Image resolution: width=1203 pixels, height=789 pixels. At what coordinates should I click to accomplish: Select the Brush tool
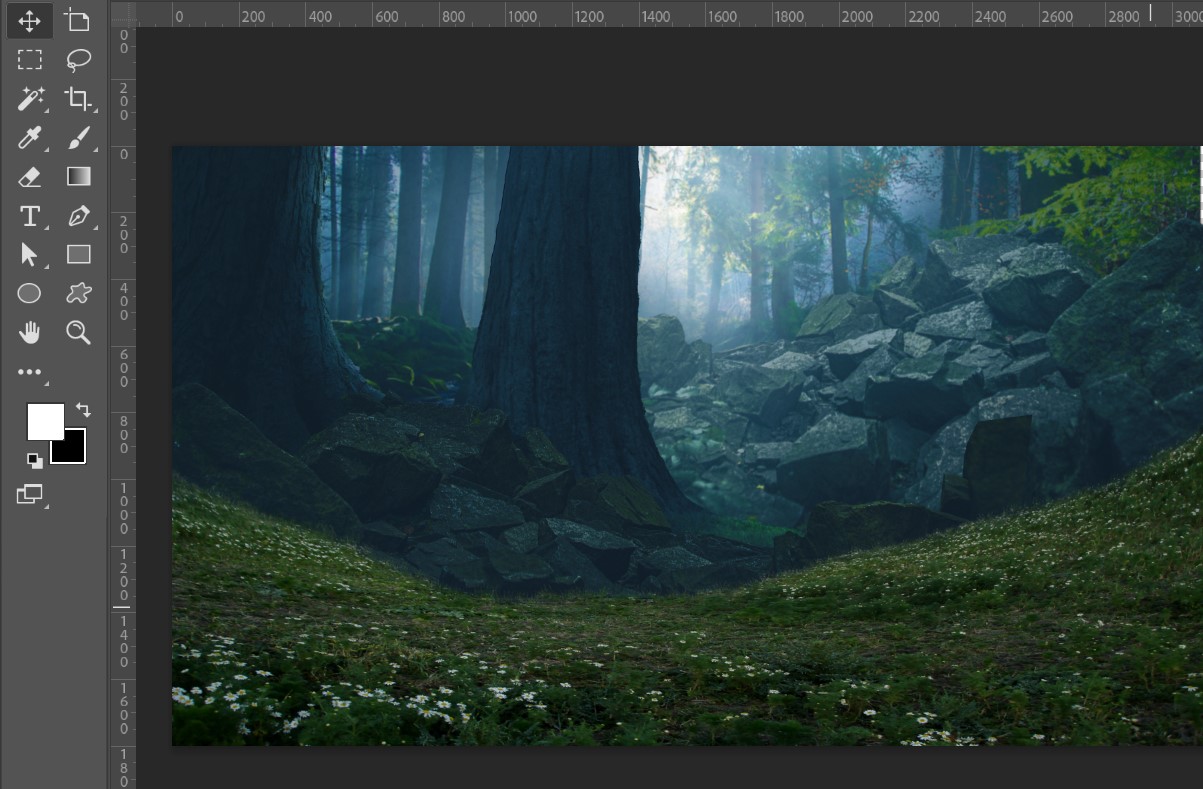(78, 138)
